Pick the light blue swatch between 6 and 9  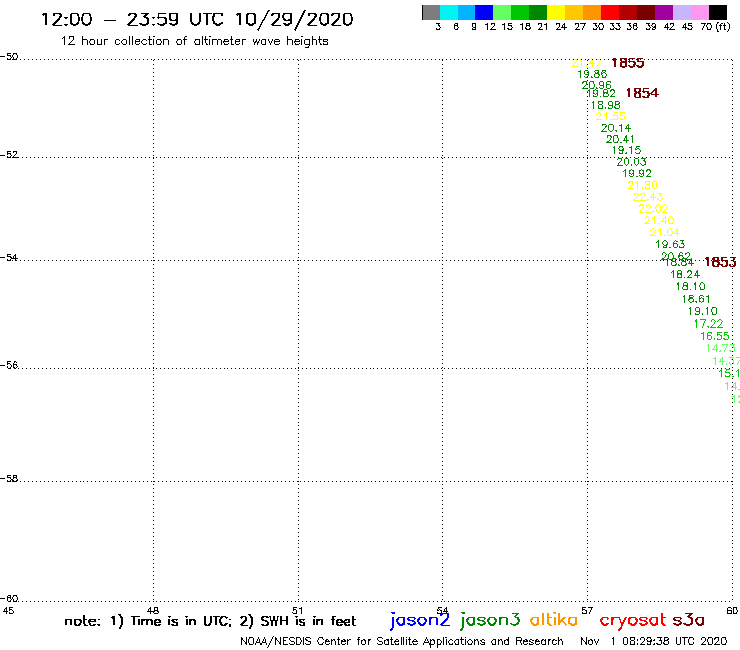coord(467,12)
